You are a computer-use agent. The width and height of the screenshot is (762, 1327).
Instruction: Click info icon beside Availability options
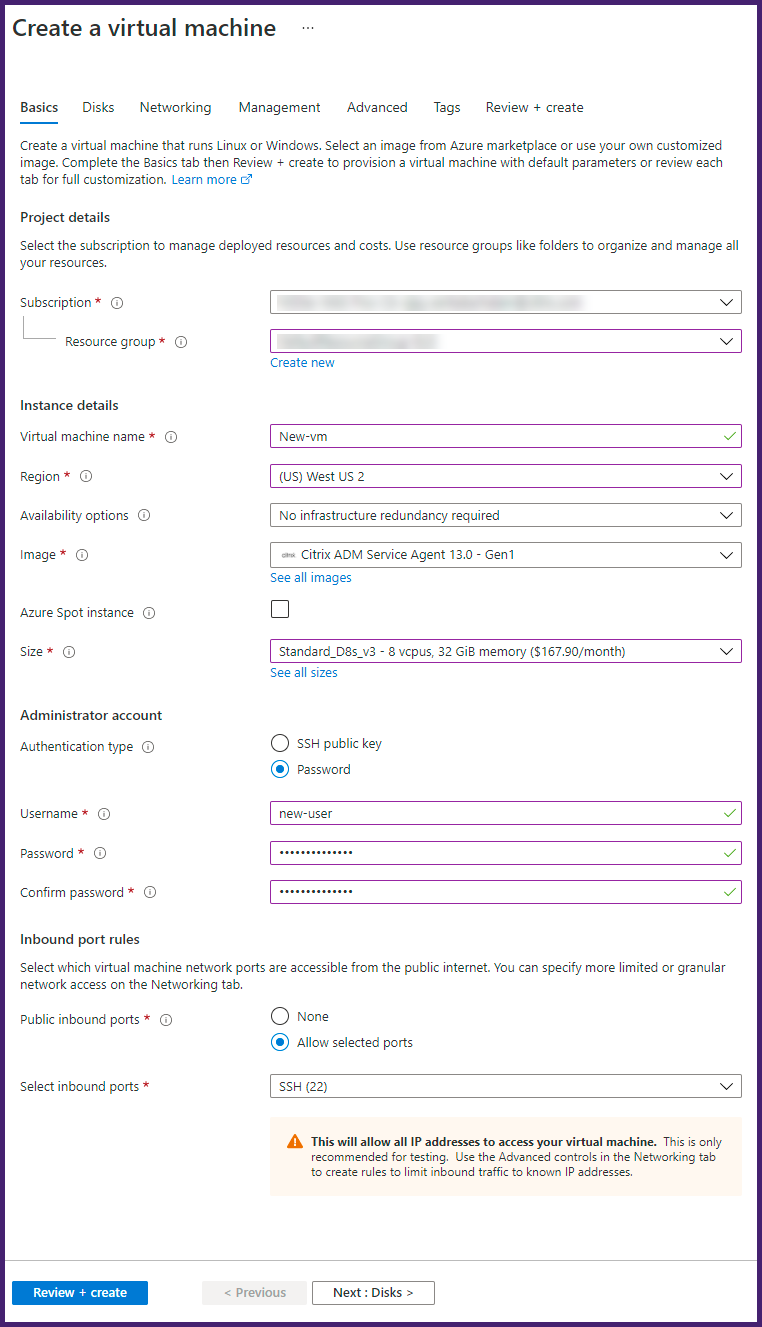coord(144,516)
